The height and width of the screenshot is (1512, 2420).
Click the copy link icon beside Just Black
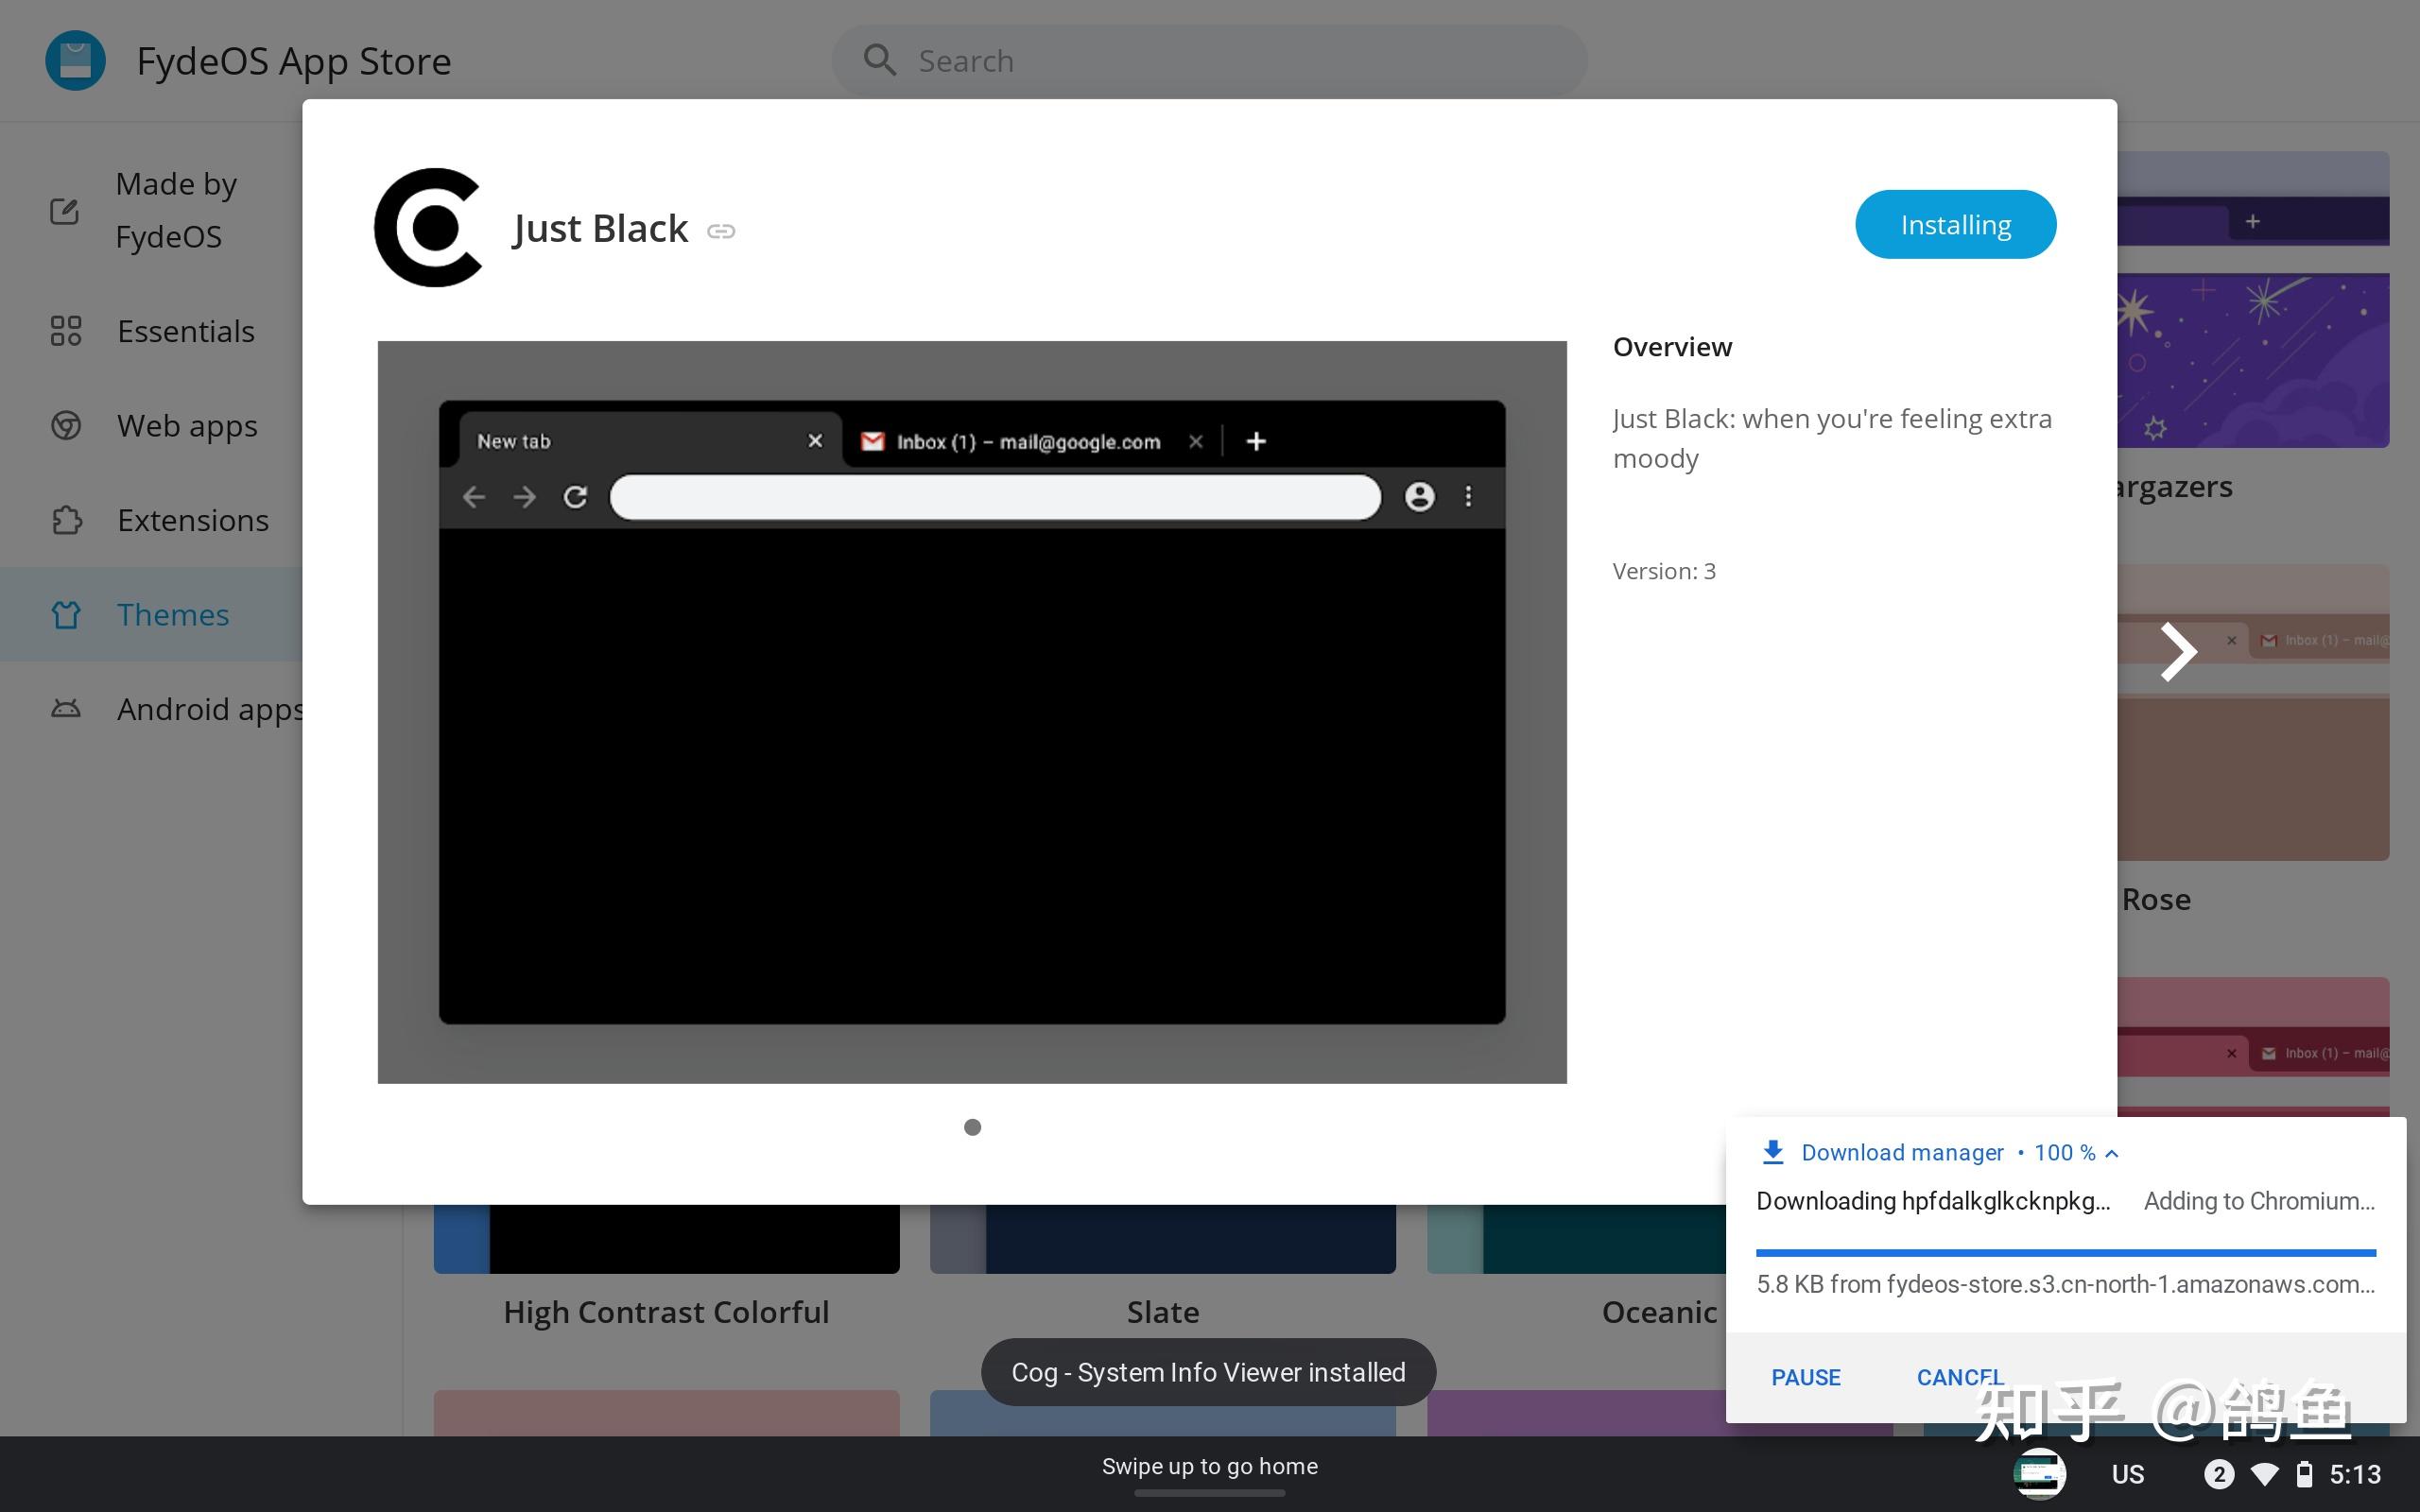click(x=721, y=232)
